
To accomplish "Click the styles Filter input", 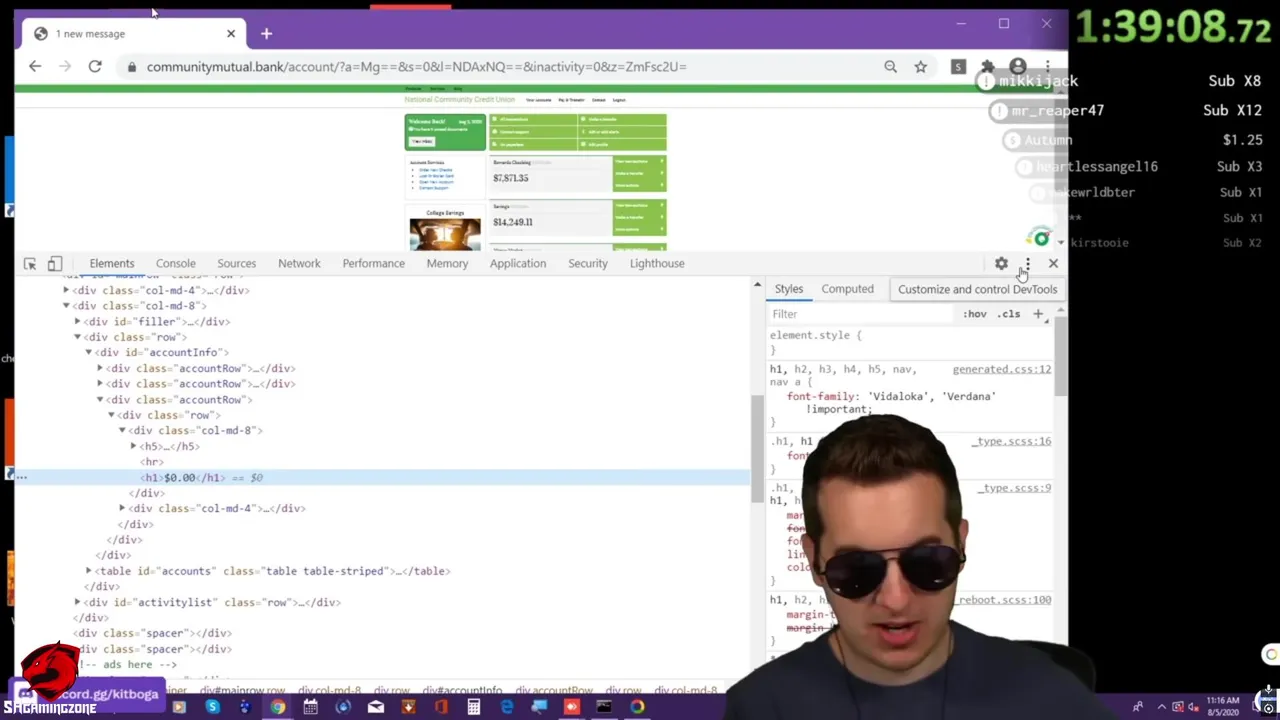I will pos(860,314).
